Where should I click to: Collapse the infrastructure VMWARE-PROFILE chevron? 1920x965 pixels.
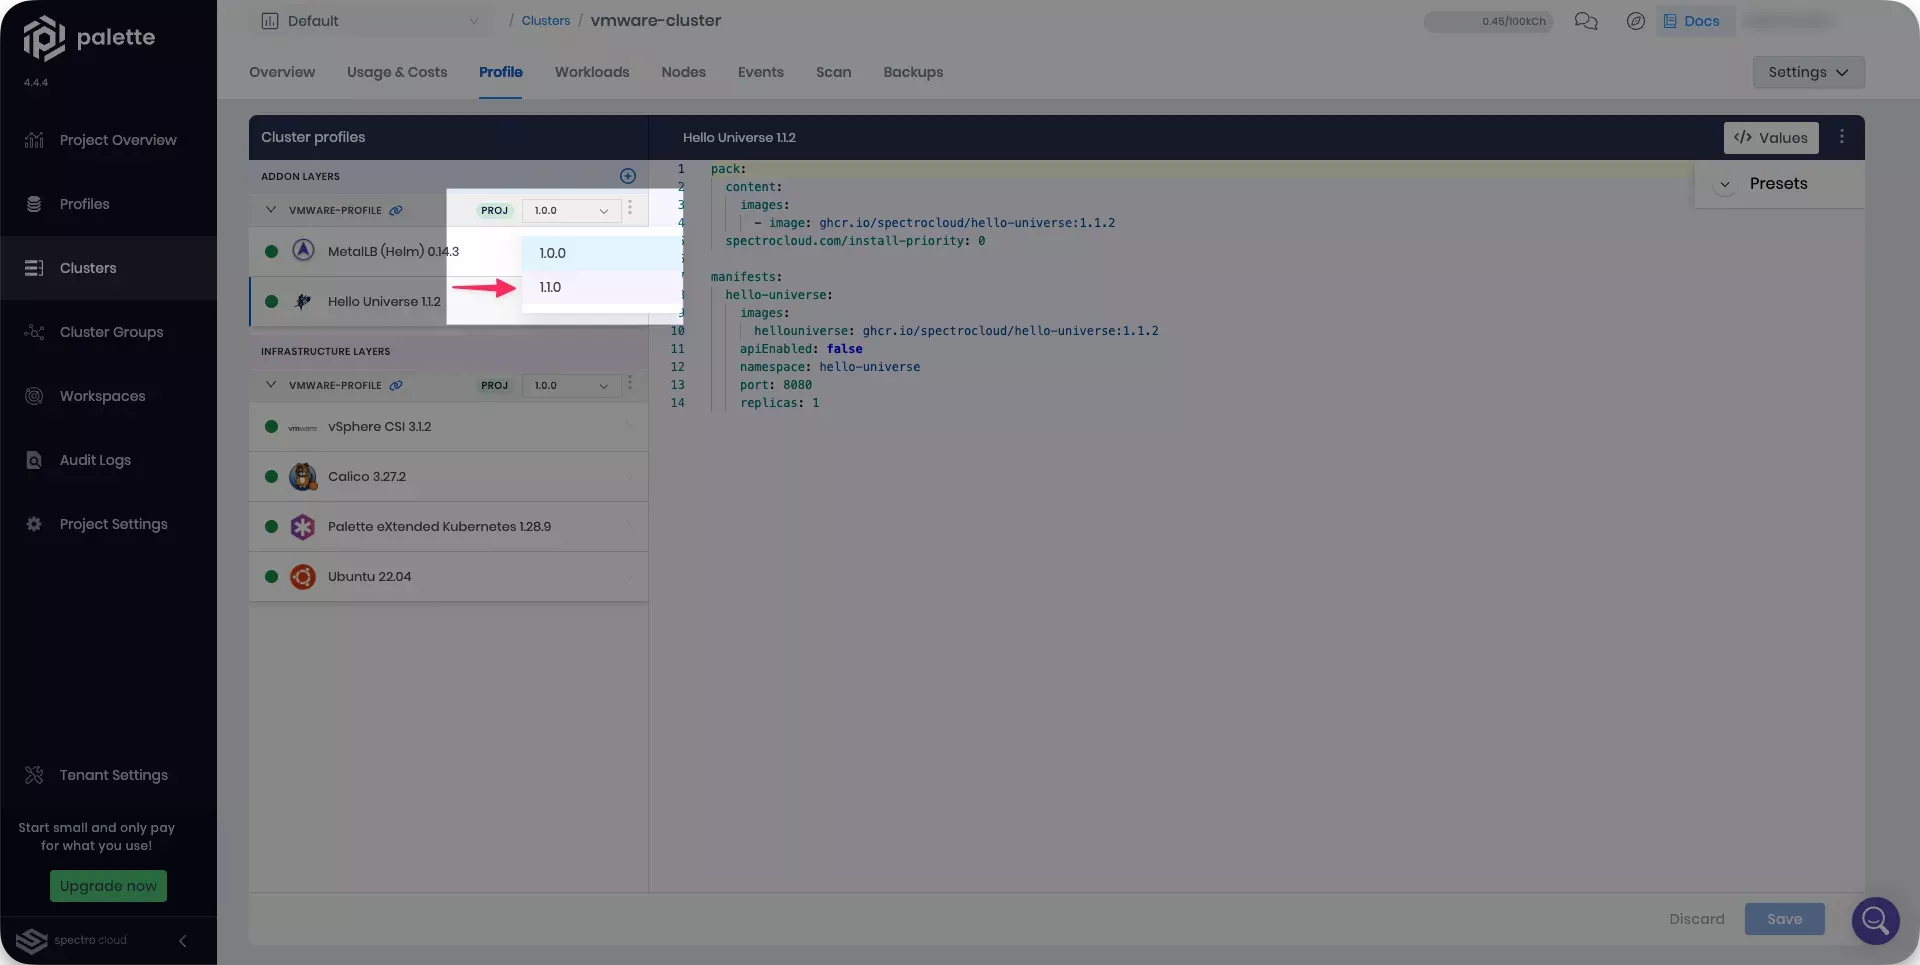(270, 385)
